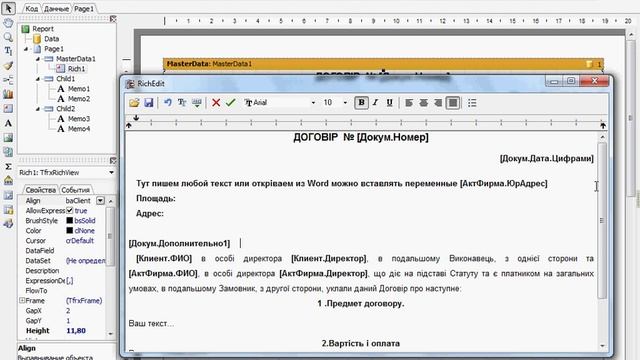The width and height of the screenshot is (640, 360).
Task: Open the Align baClient value dropdown
Action: [100, 200]
